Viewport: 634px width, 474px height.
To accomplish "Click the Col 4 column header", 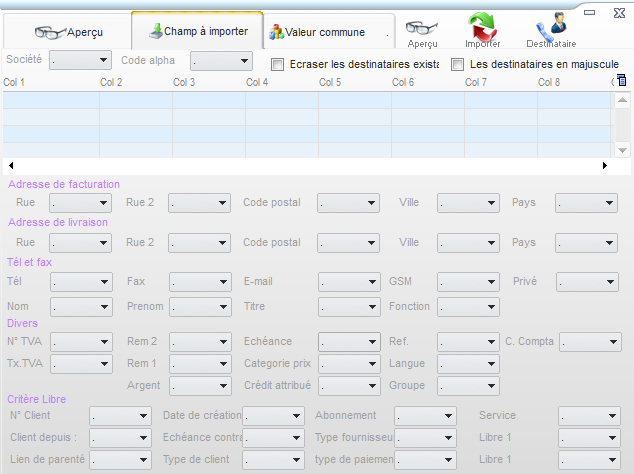I will (x=257, y=82).
